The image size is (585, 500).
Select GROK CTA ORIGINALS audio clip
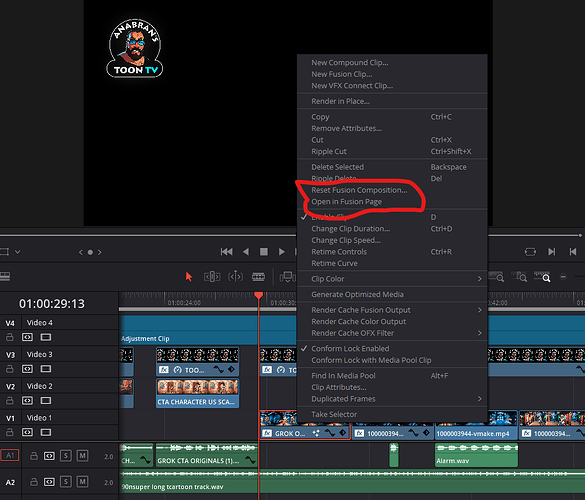206,455
